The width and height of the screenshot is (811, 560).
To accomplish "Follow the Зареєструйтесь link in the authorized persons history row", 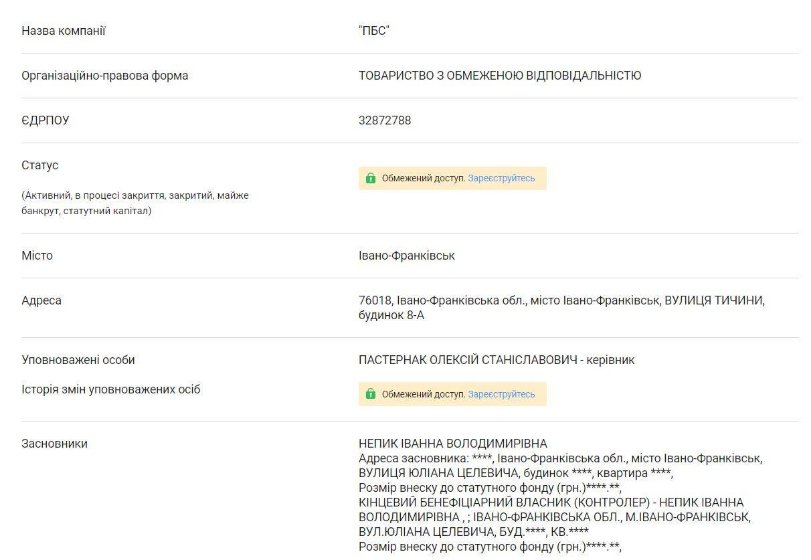I will (x=501, y=395).
